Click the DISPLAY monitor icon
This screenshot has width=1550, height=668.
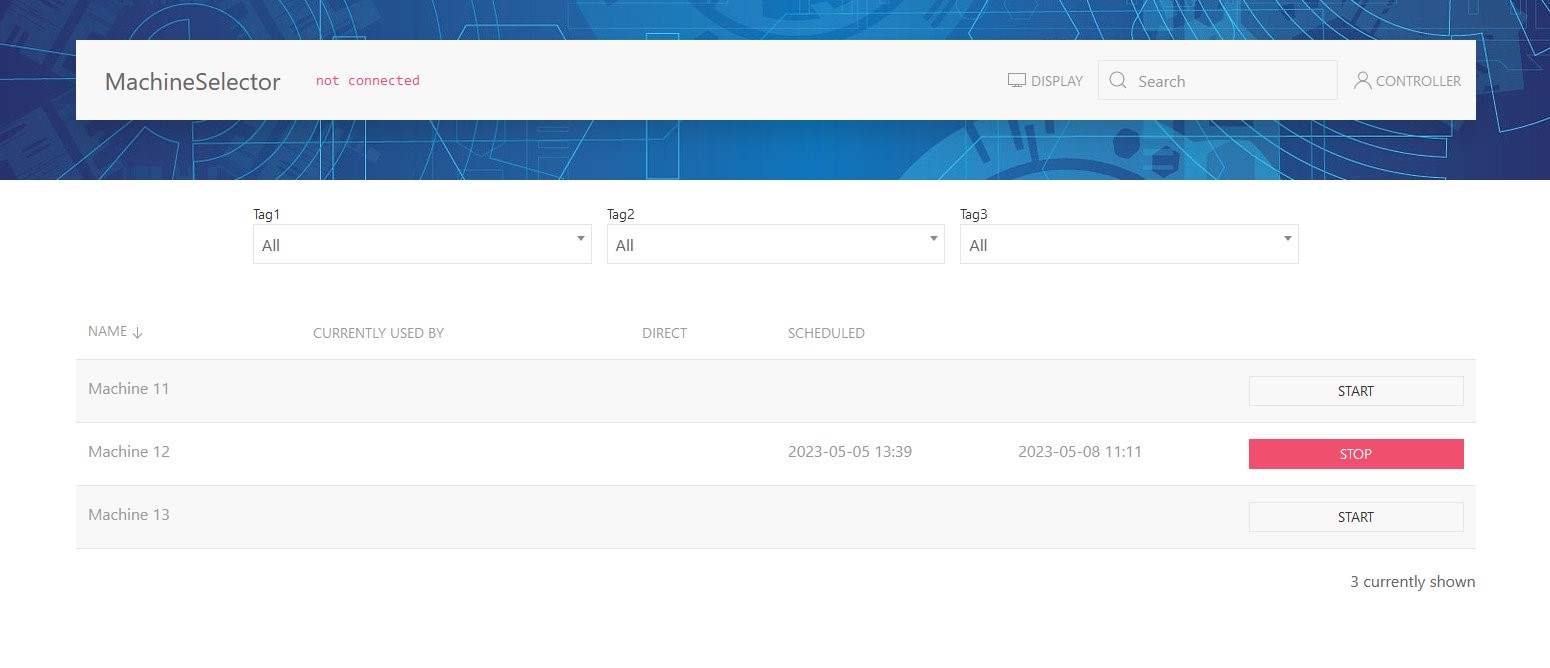[1017, 81]
